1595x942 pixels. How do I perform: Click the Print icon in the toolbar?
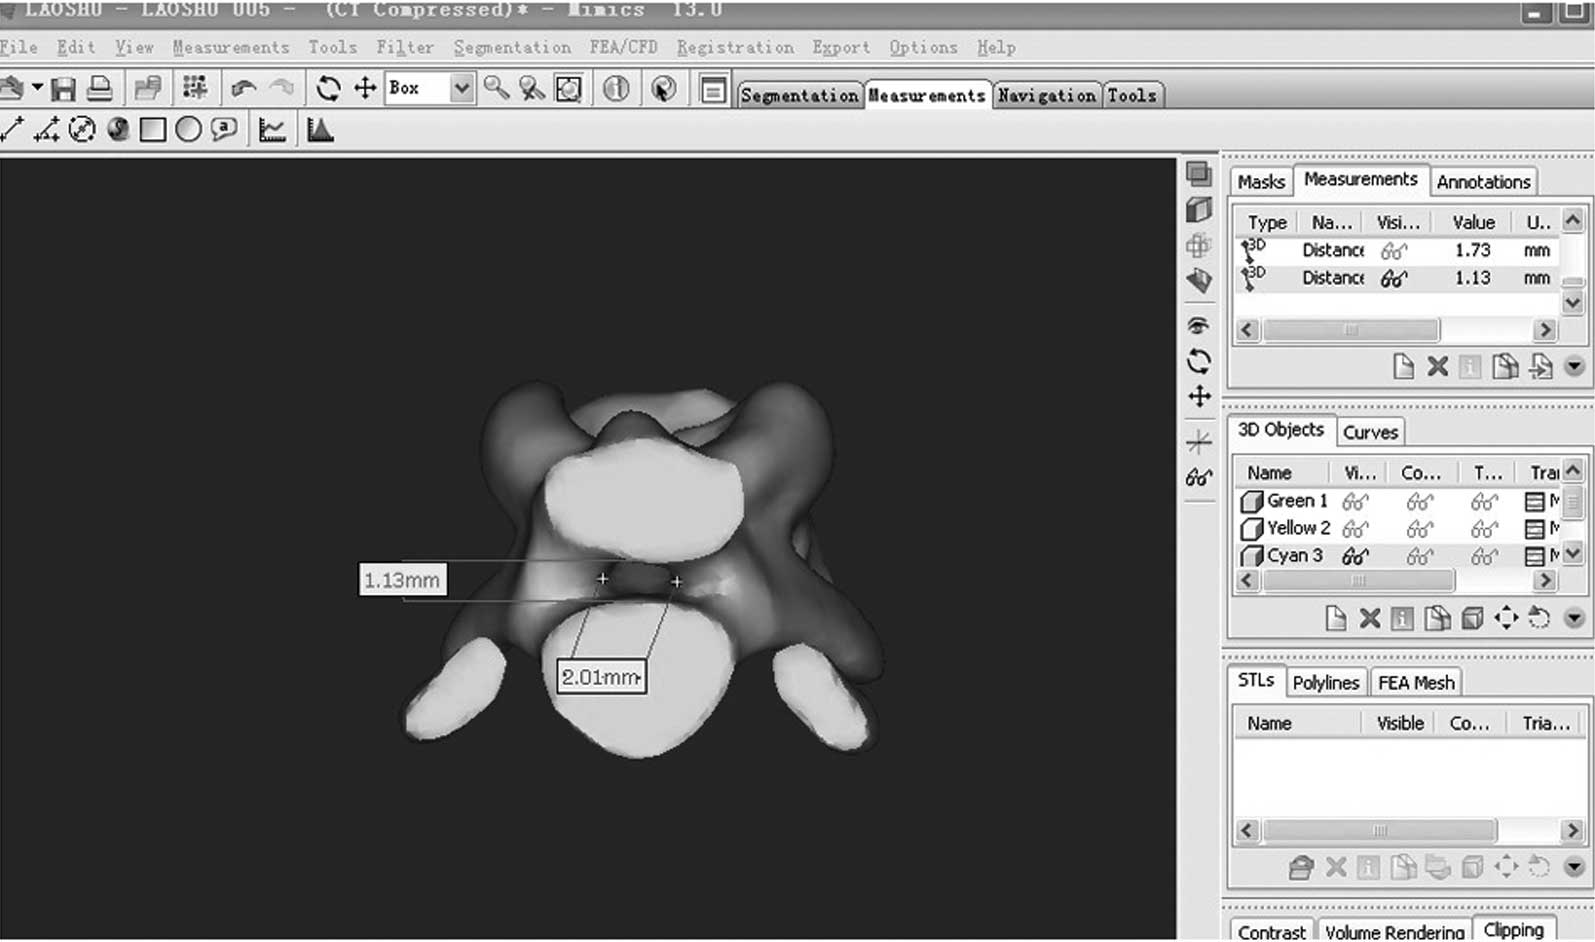click(99, 89)
